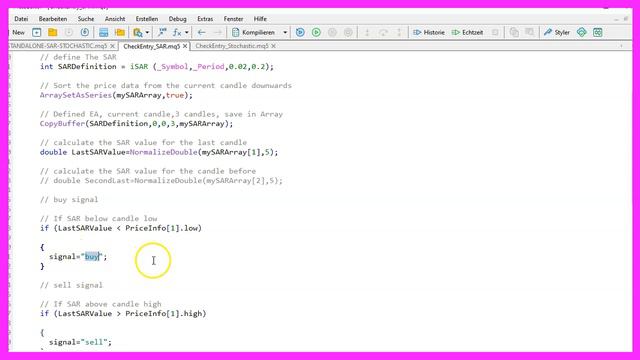
Task: Click the grayed-out pause debugging icon
Action: 332,32
